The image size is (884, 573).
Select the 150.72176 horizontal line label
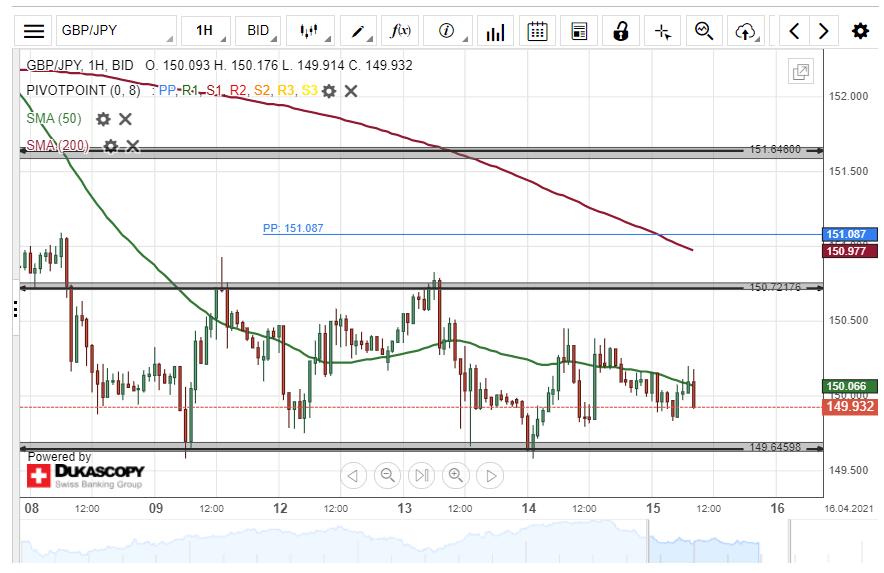tap(775, 287)
